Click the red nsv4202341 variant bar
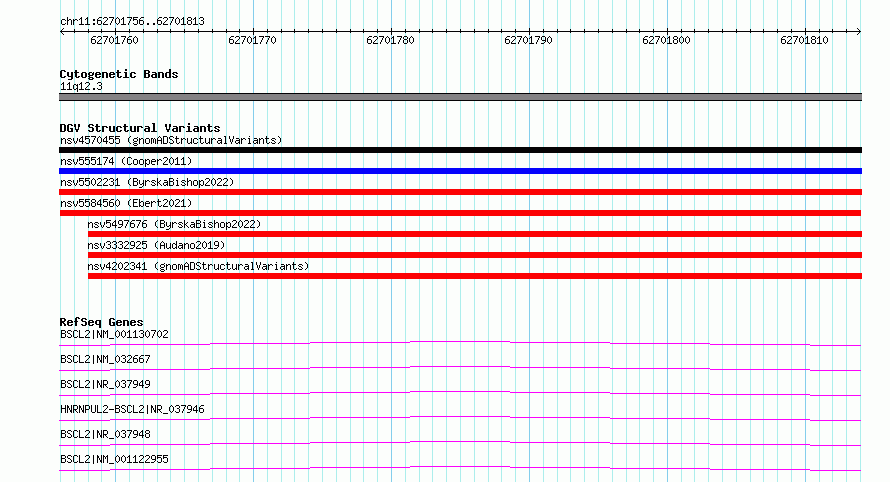Viewport: 890px width, 482px height. tap(475, 276)
